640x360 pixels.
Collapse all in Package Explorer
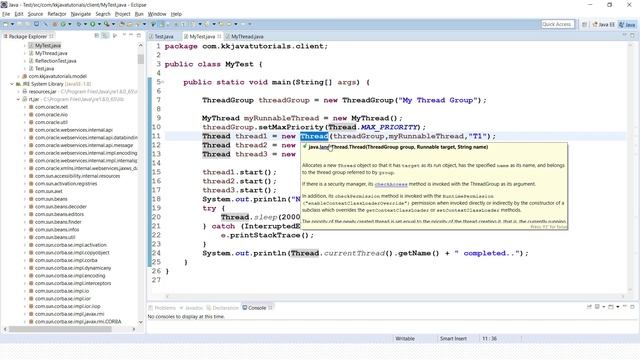[97, 36]
